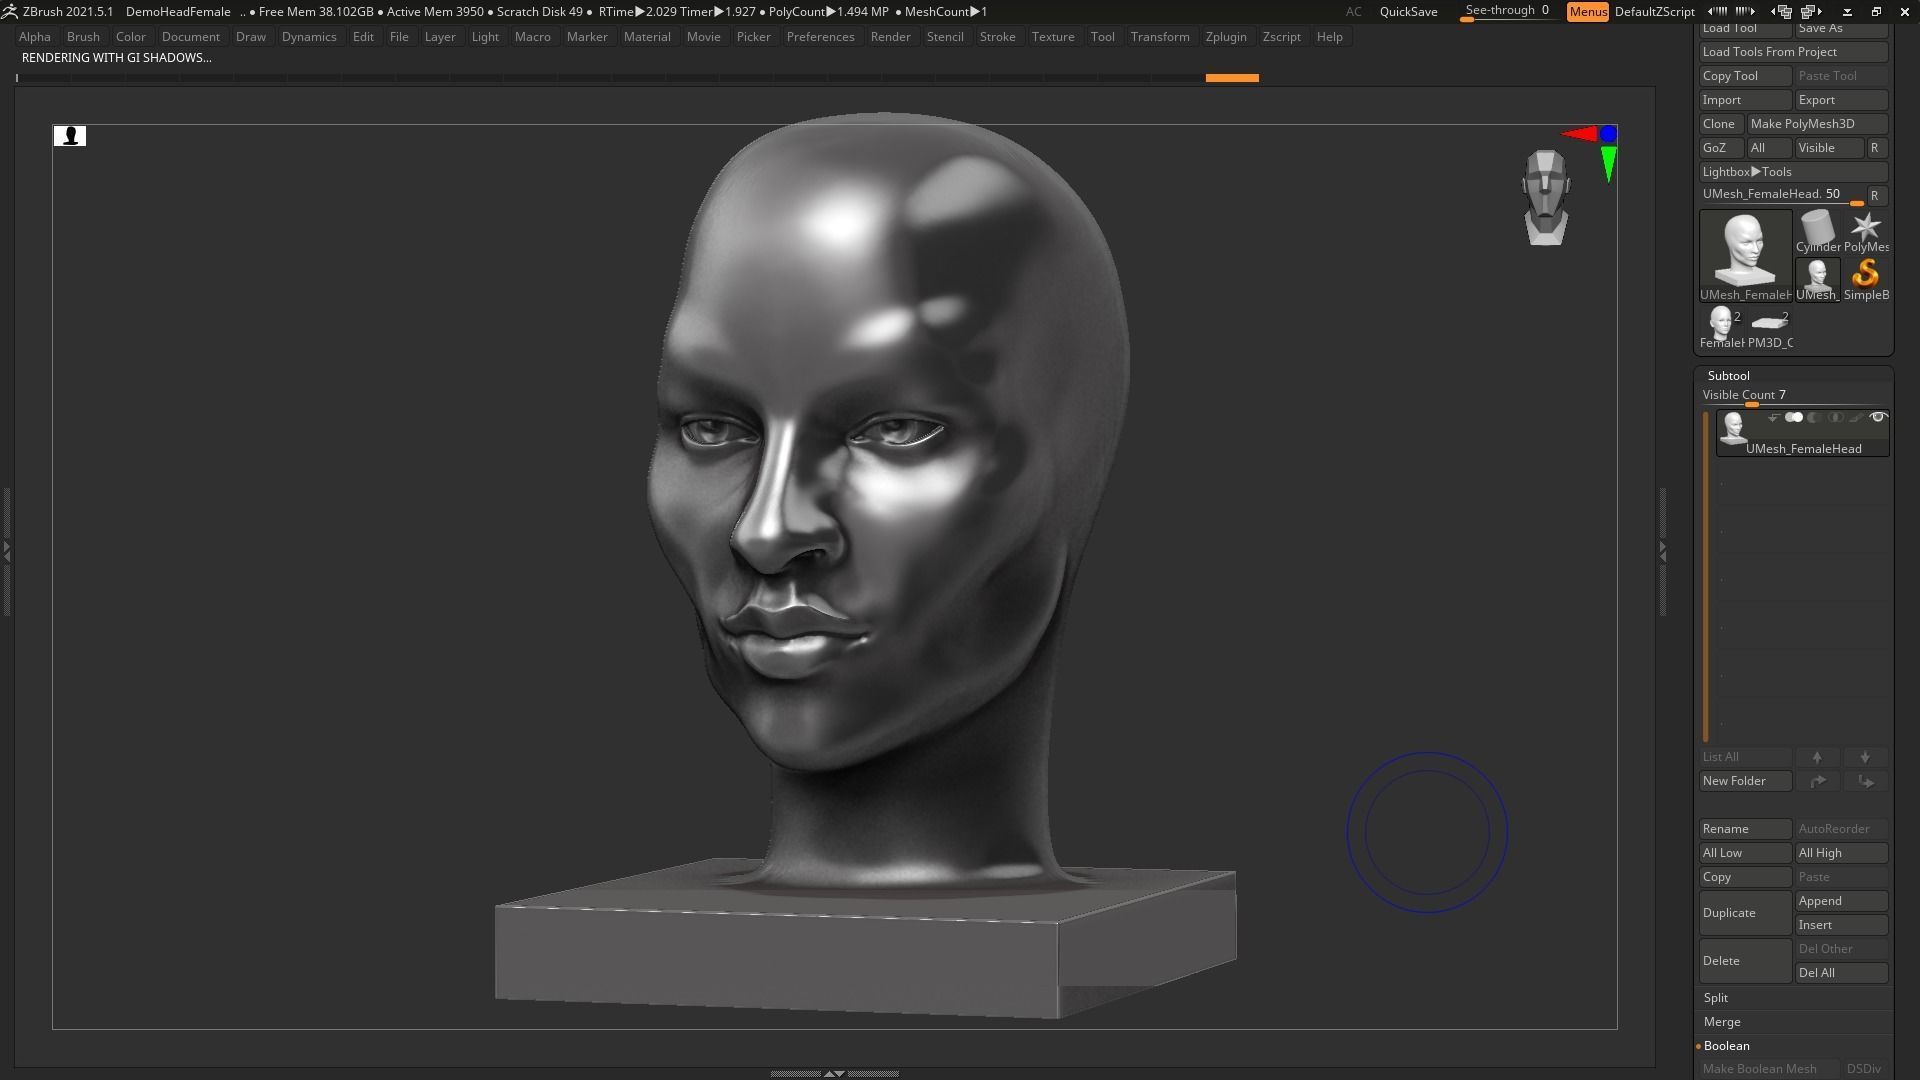
Task: Click the GoZ button
Action: 1721,148
